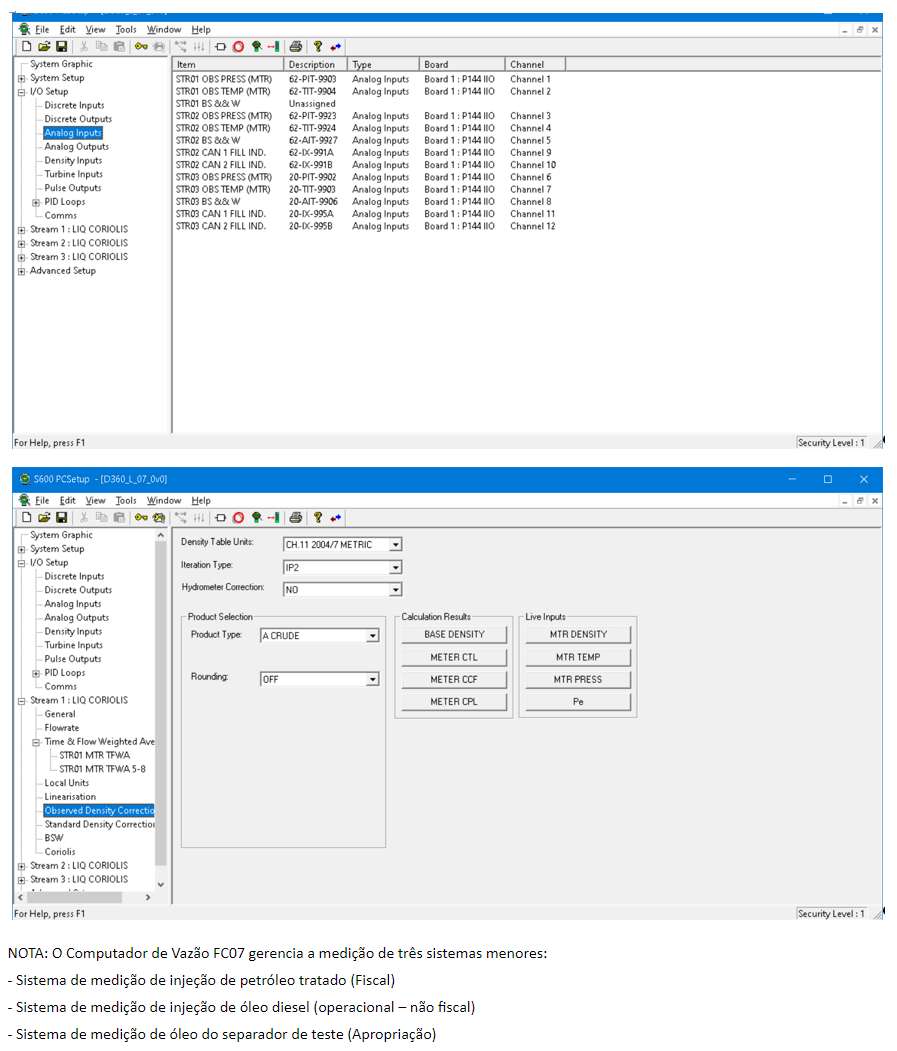The height and width of the screenshot is (1051, 897).
Task: Click Open folder icon in Density Correction window
Action: 44,517
